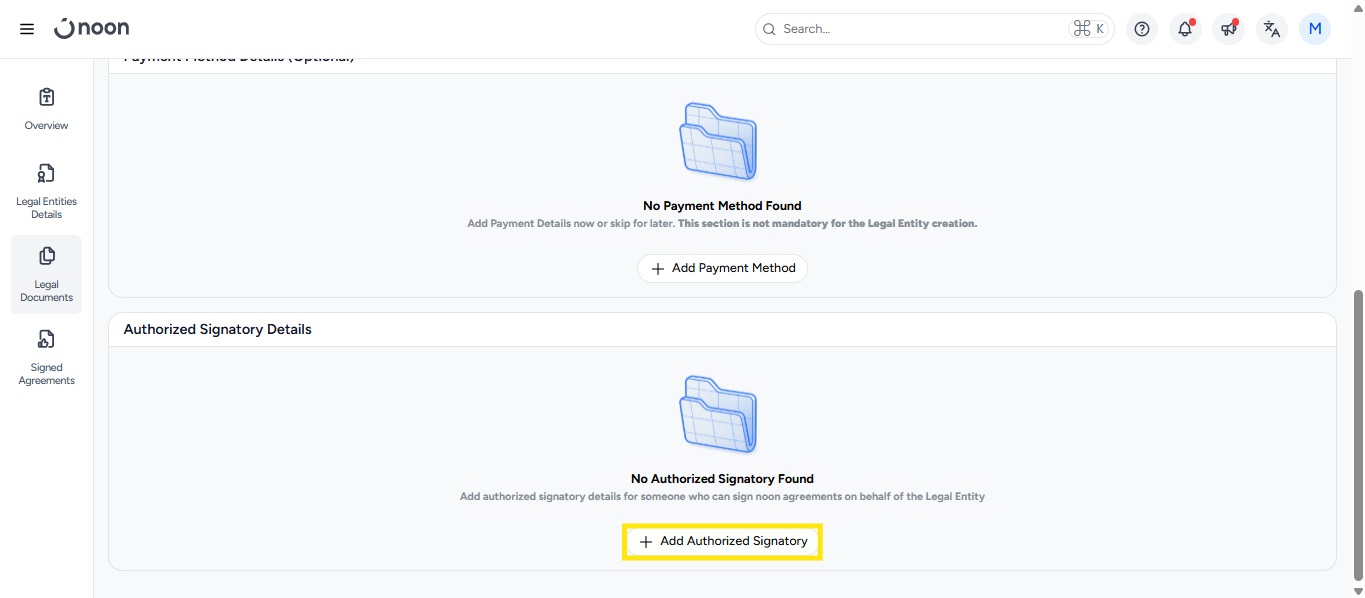Click the folder illustration above No Authorized Signatory Found
The height and width of the screenshot is (598, 1365).
pos(718,414)
